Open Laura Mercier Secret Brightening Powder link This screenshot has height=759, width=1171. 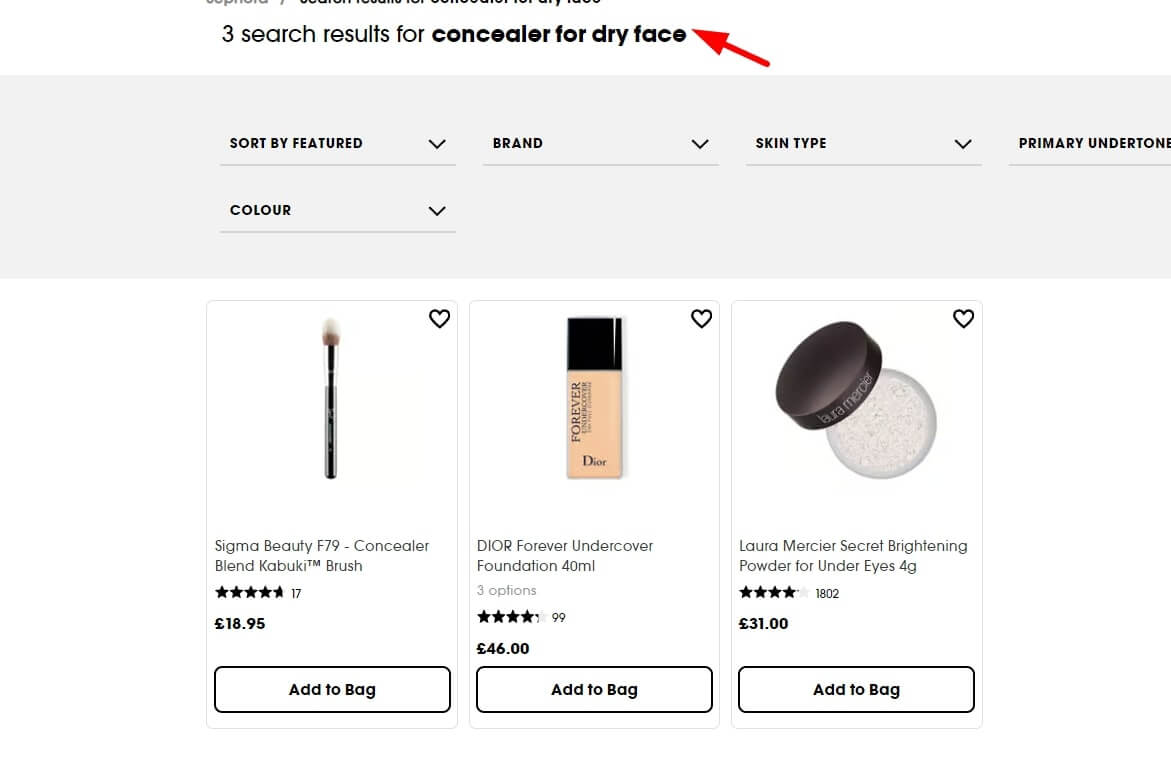click(x=853, y=556)
